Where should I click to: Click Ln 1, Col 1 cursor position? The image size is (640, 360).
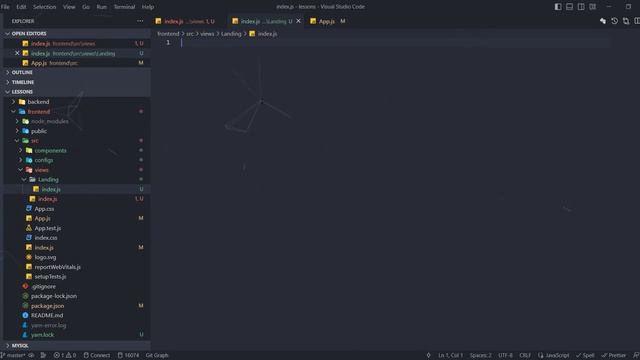click(451, 355)
